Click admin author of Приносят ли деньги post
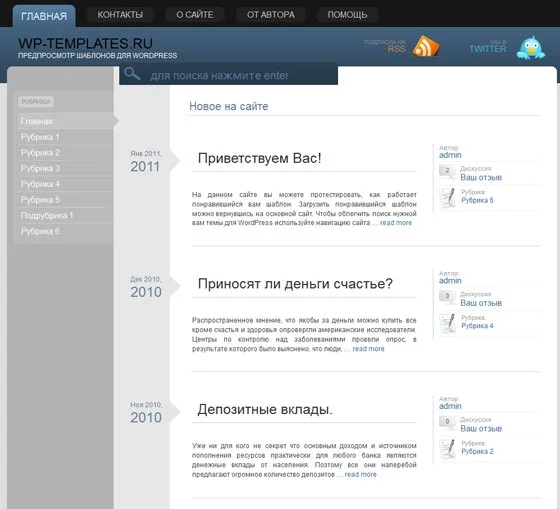560x509 pixels. pyautogui.click(x=450, y=281)
